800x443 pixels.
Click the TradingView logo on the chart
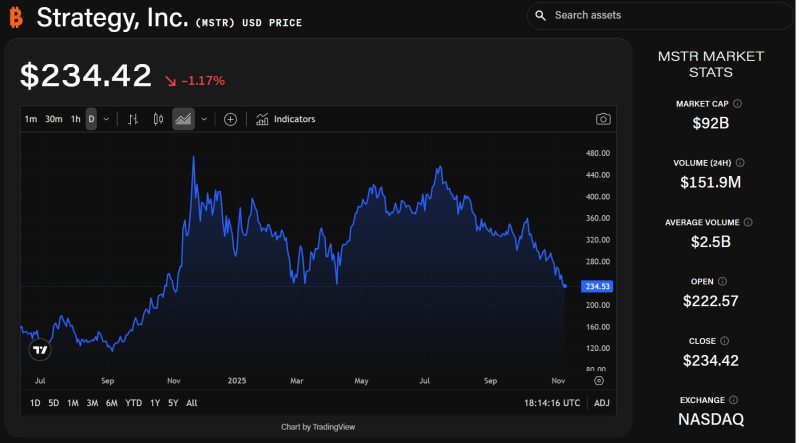pos(40,350)
